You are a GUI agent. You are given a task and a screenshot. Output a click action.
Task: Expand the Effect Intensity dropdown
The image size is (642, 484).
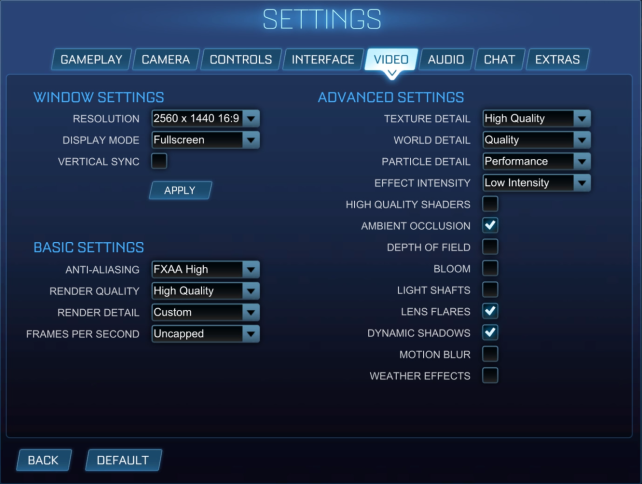pos(536,183)
